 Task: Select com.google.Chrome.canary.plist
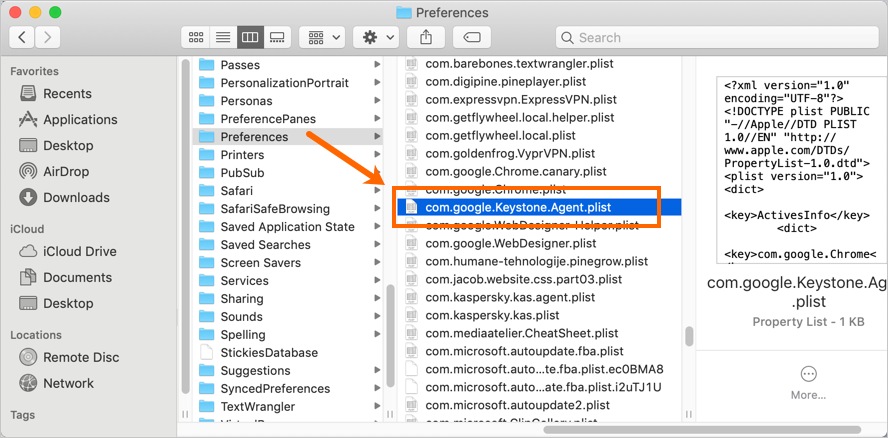pyautogui.click(x=539, y=171)
